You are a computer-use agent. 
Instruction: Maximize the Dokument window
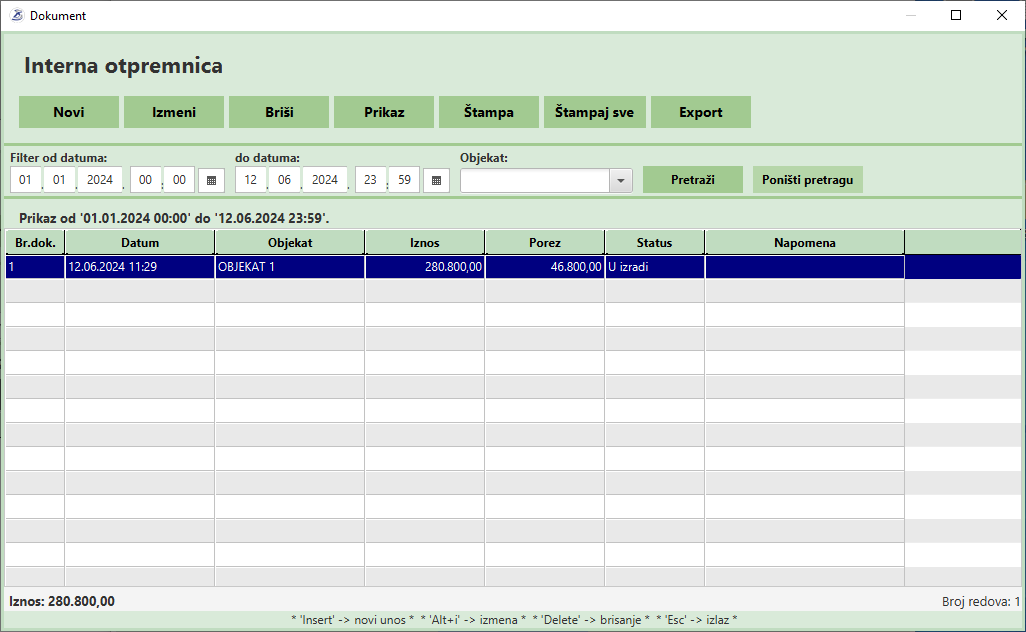click(956, 15)
